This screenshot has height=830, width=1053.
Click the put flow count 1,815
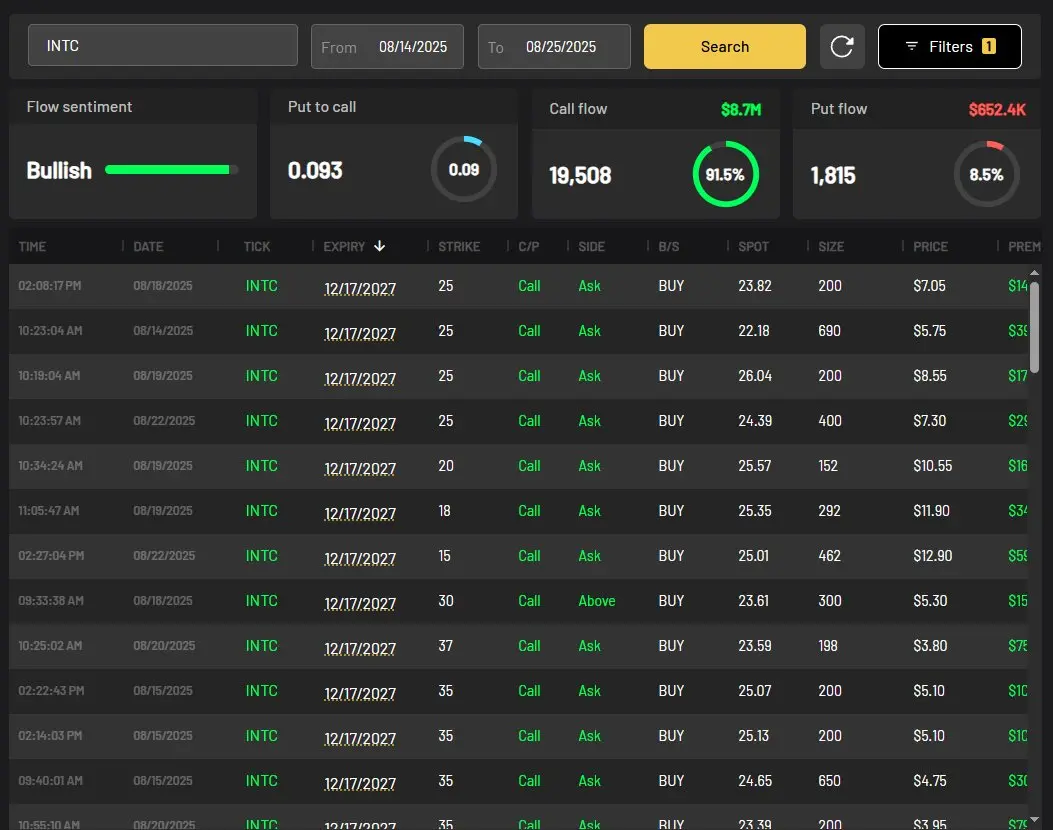point(833,176)
